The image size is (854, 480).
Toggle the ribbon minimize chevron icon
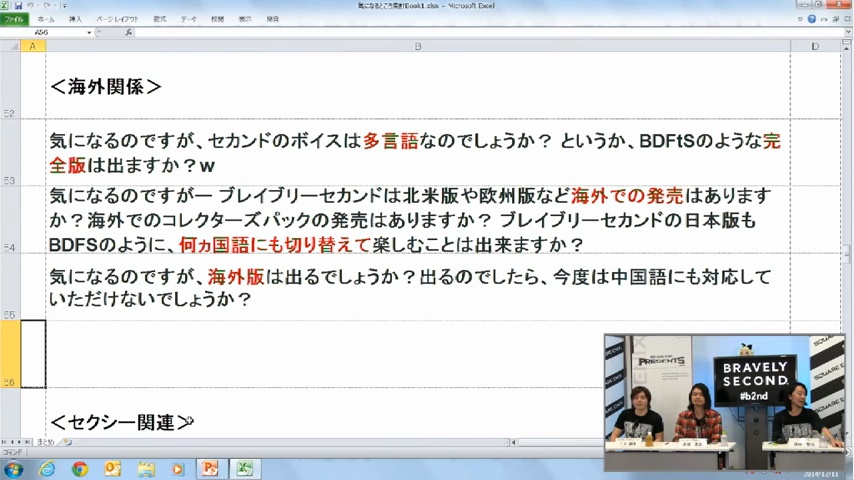800,19
